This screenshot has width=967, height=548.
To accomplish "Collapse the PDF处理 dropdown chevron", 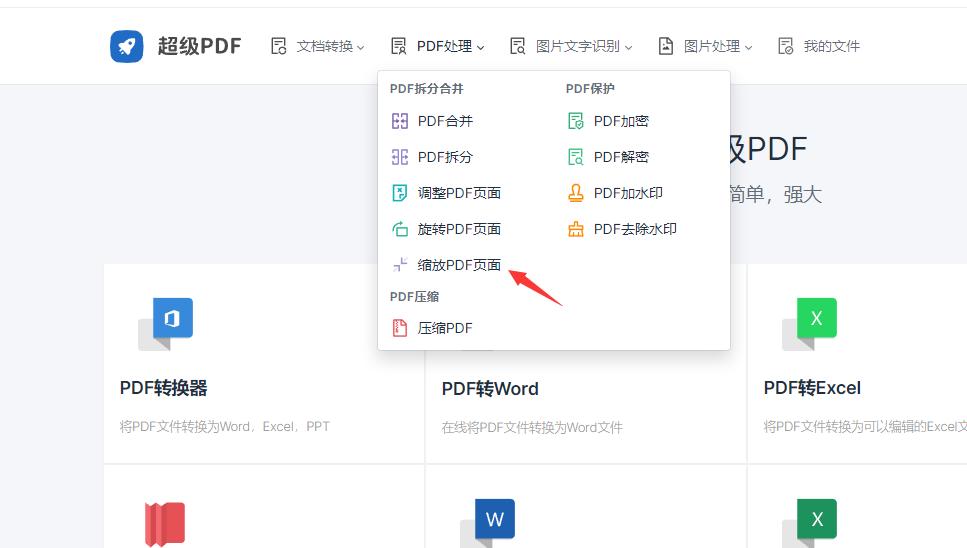I will 481,47.
